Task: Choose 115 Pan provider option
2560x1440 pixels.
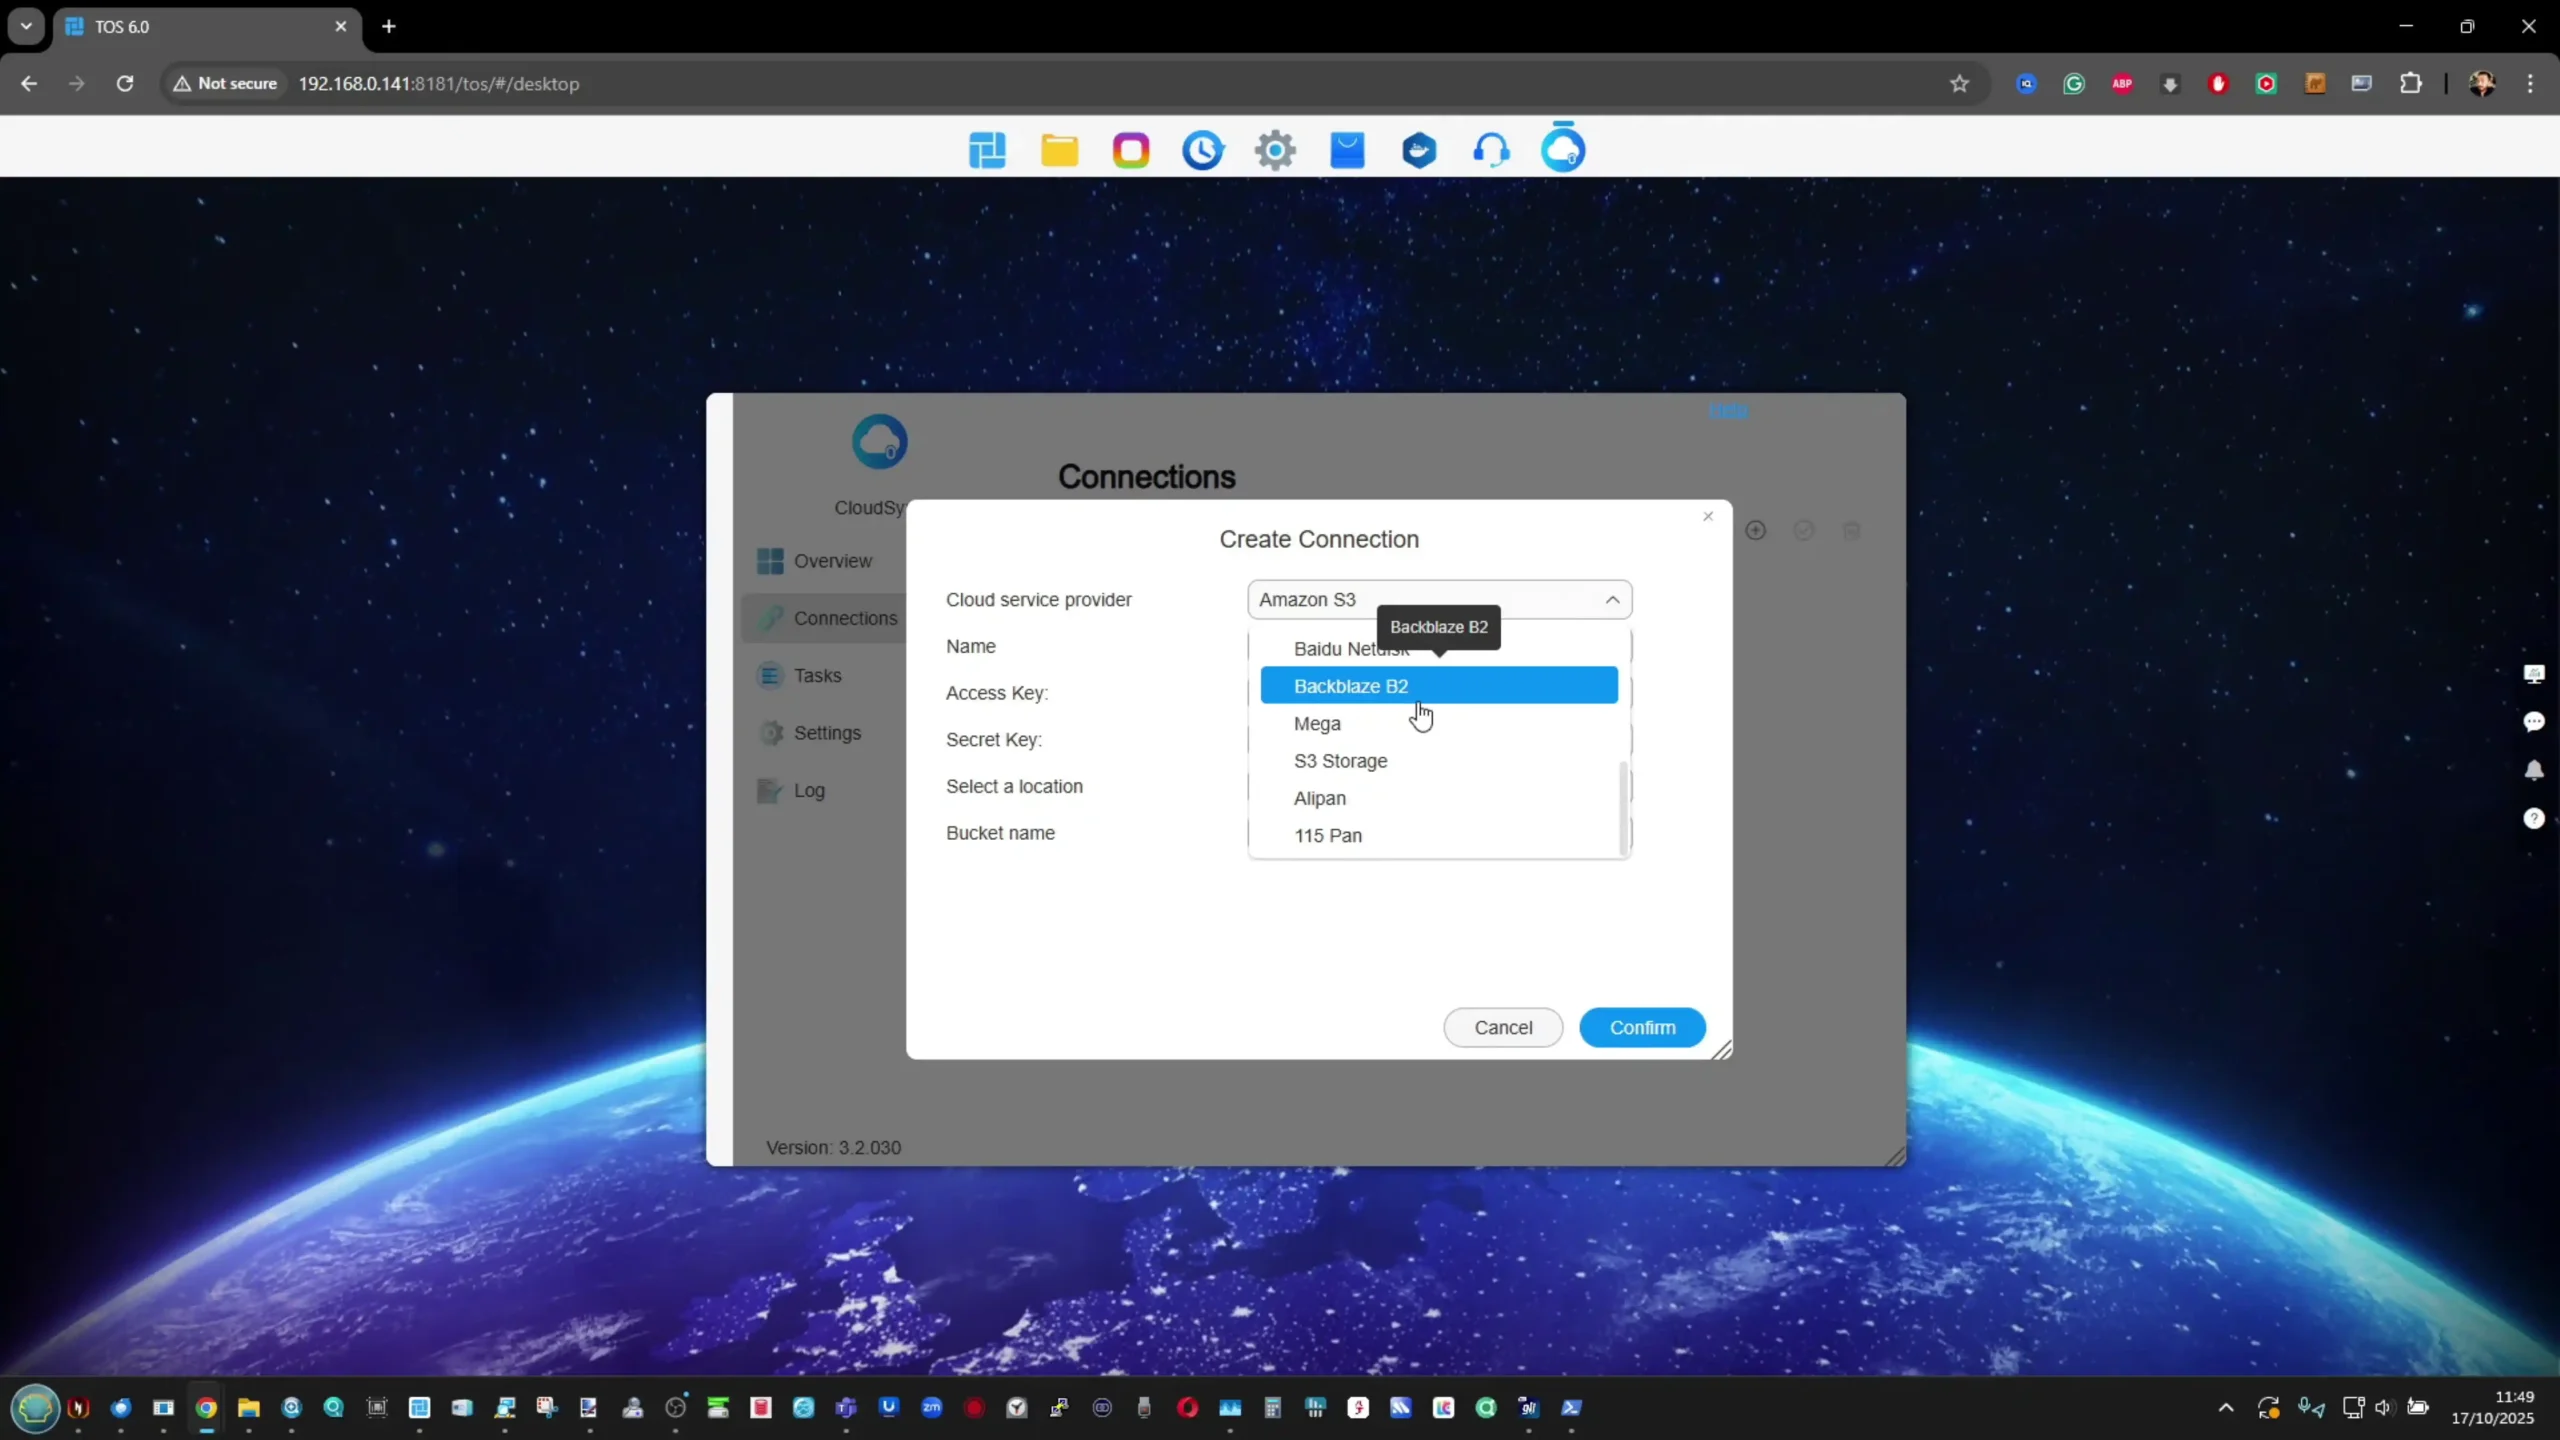Action: (1328, 836)
